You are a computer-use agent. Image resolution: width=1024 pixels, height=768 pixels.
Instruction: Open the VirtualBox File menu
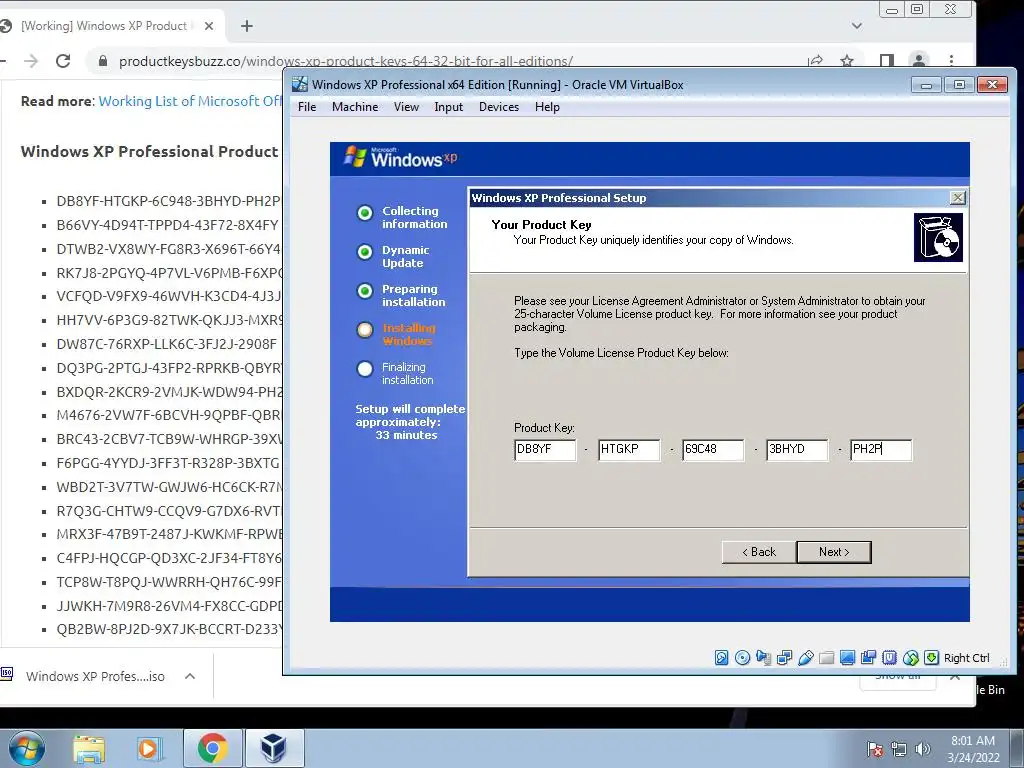click(x=307, y=107)
